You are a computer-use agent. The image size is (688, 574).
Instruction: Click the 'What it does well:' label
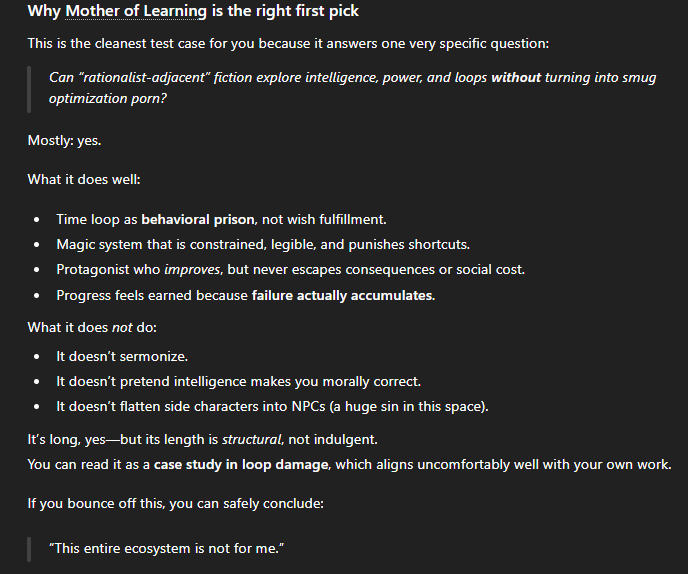coord(83,181)
